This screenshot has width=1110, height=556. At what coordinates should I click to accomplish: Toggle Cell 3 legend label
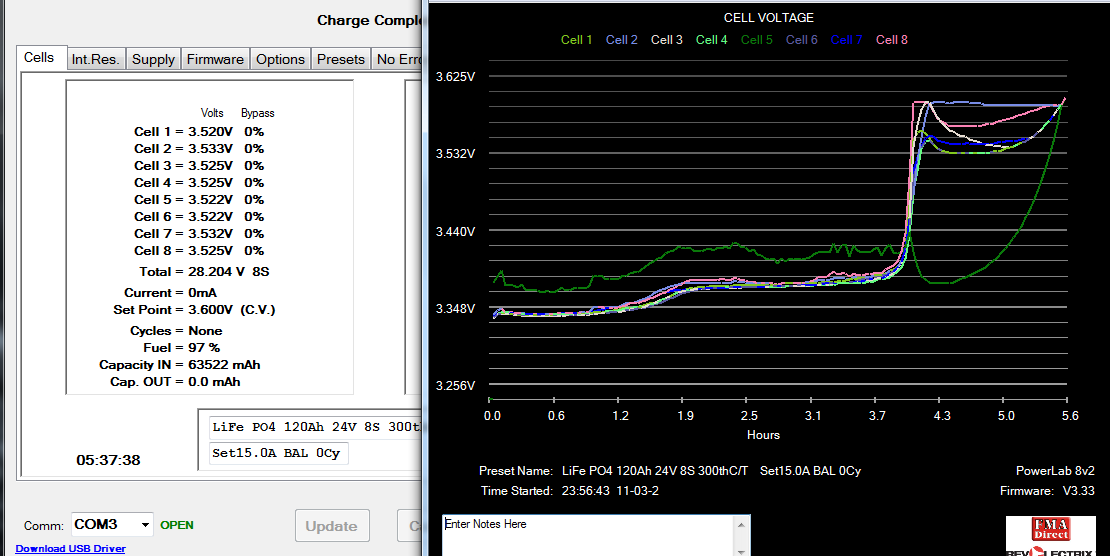point(667,40)
